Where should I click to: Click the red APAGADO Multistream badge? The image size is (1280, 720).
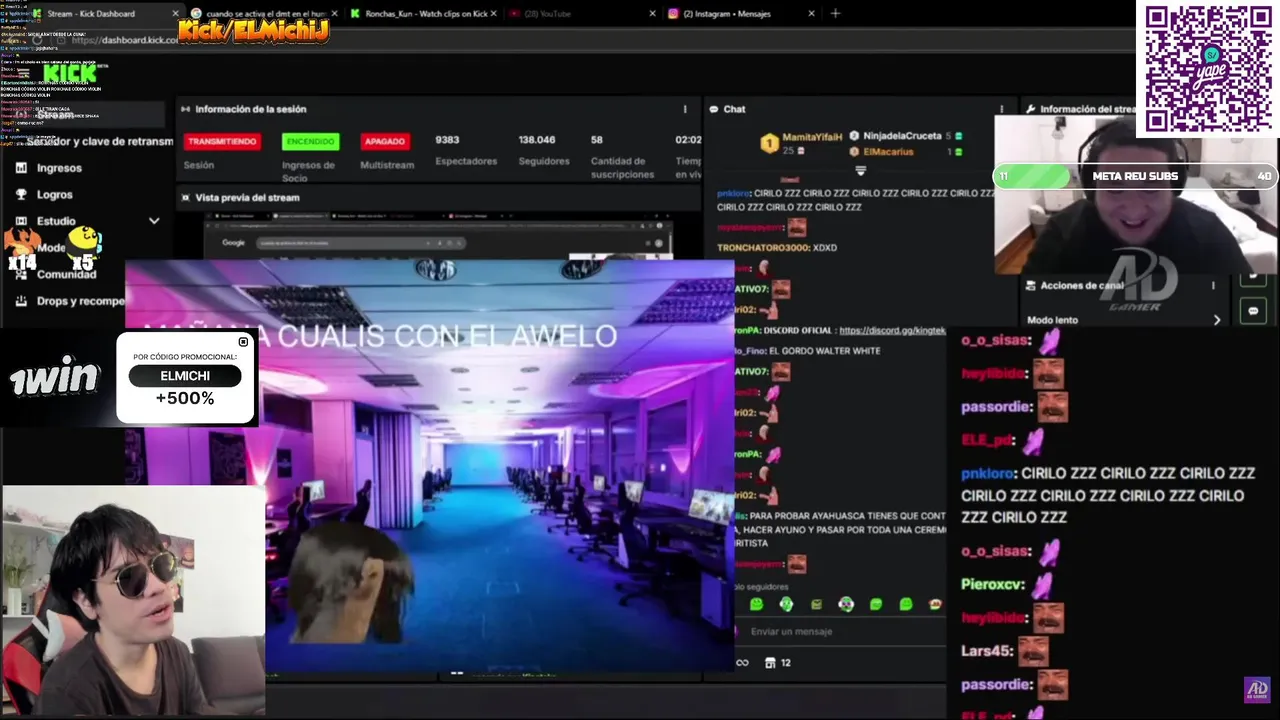click(x=385, y=141)
